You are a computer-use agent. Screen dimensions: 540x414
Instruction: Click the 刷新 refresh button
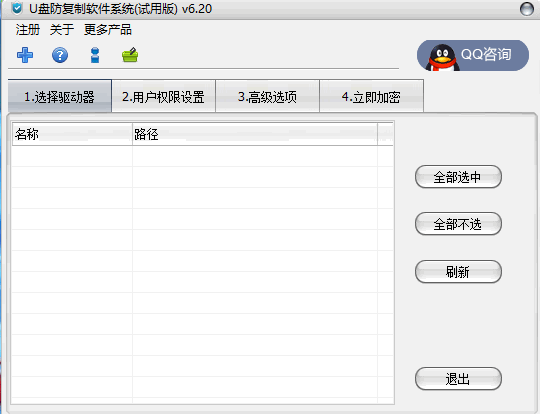point(458,272)
